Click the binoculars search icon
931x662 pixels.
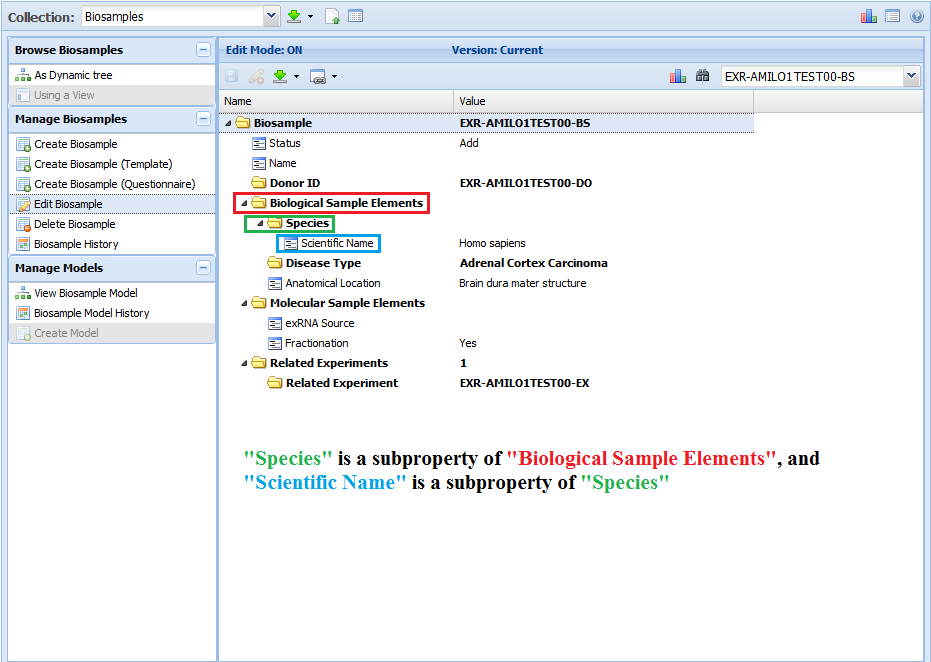tap(702, 76)
